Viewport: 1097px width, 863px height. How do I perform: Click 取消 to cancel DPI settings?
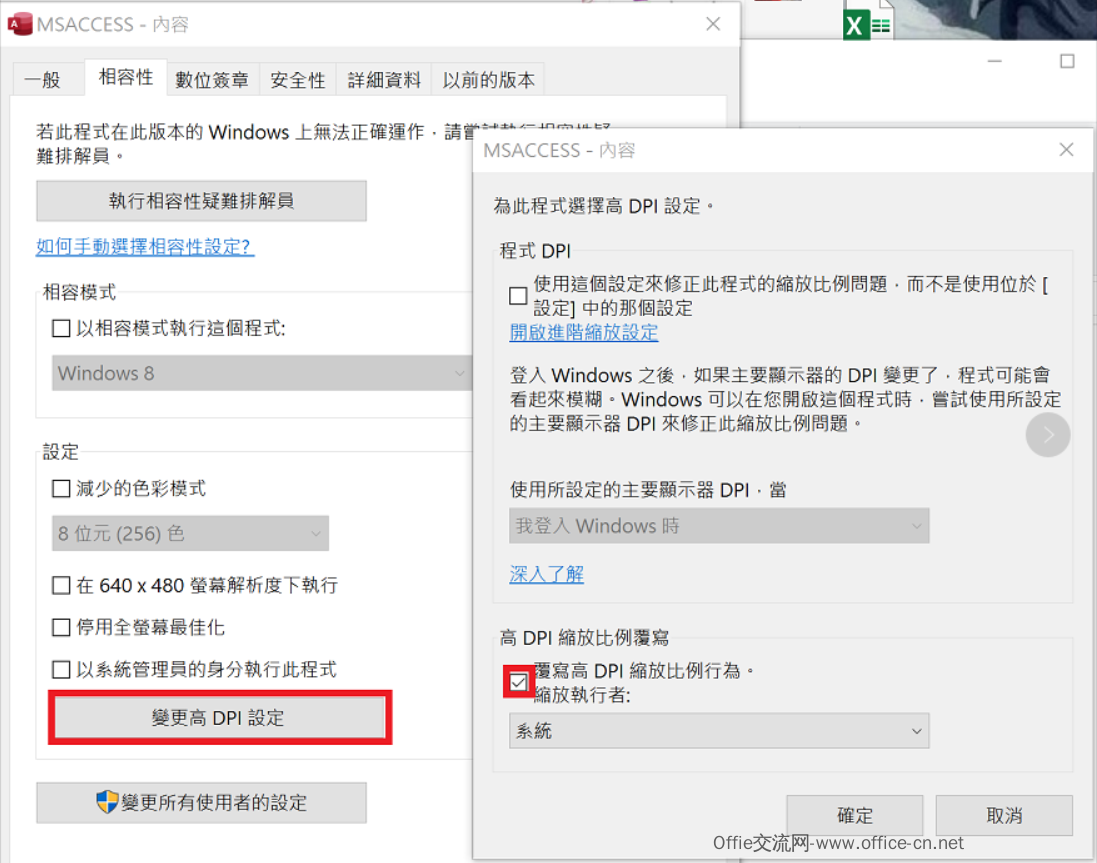(1004, 815)
